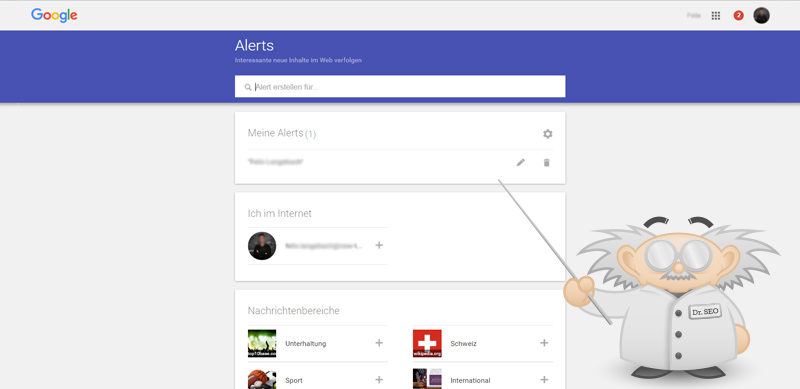Click 'Interessante neue Inhalte im Web verfolgen' subtitle
Image resolution: width=800 pixels, height=389 pixels.
pos(298,60)
